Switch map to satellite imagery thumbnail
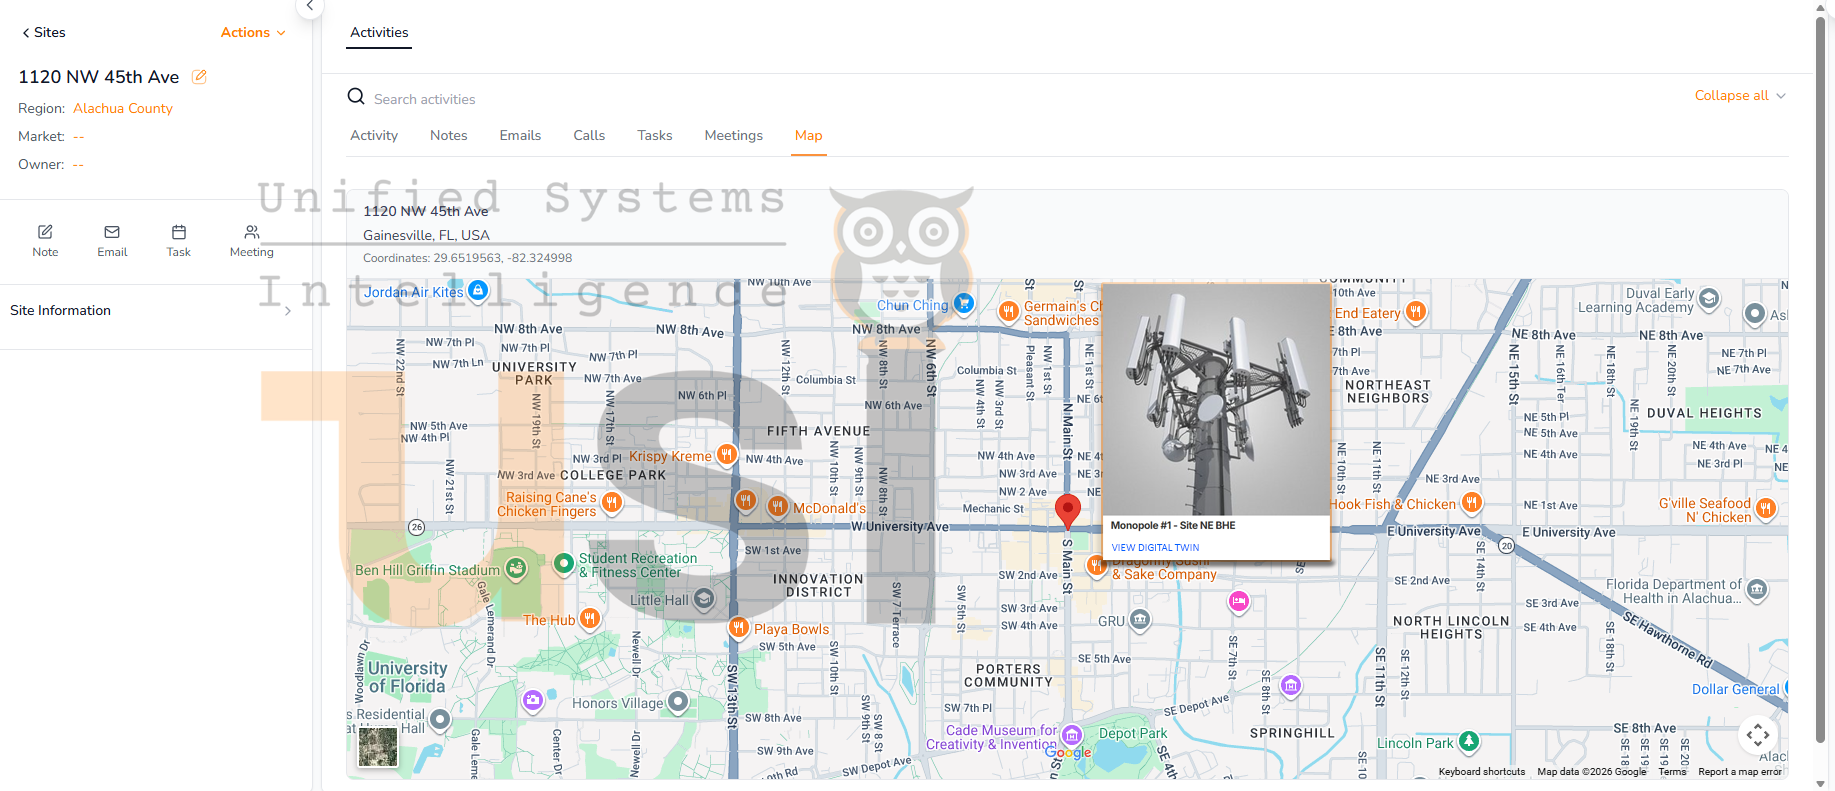The width and height of the screenshot is (1835, 791). tap(378, 747)
